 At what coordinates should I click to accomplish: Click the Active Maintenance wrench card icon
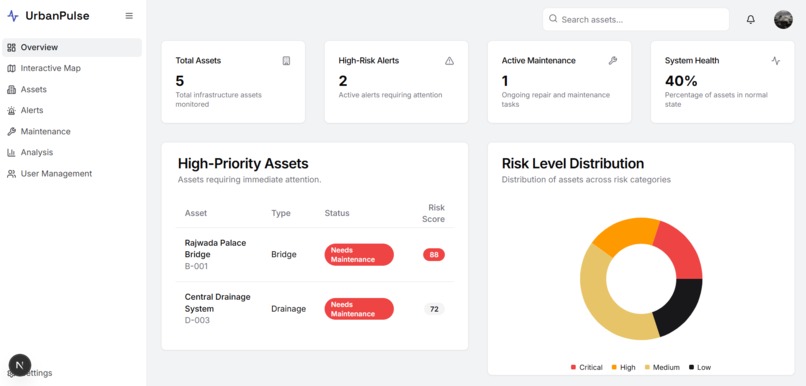pyautogui.click(x=612, y=61)
